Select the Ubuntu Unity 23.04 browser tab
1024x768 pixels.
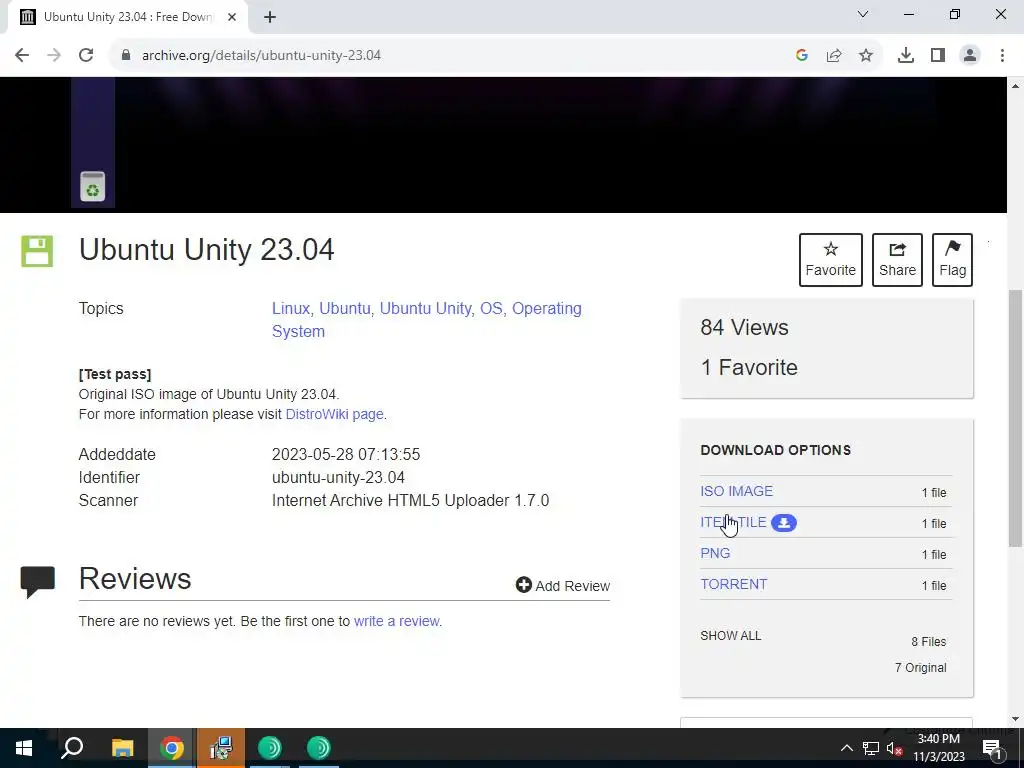pos(128,17)
